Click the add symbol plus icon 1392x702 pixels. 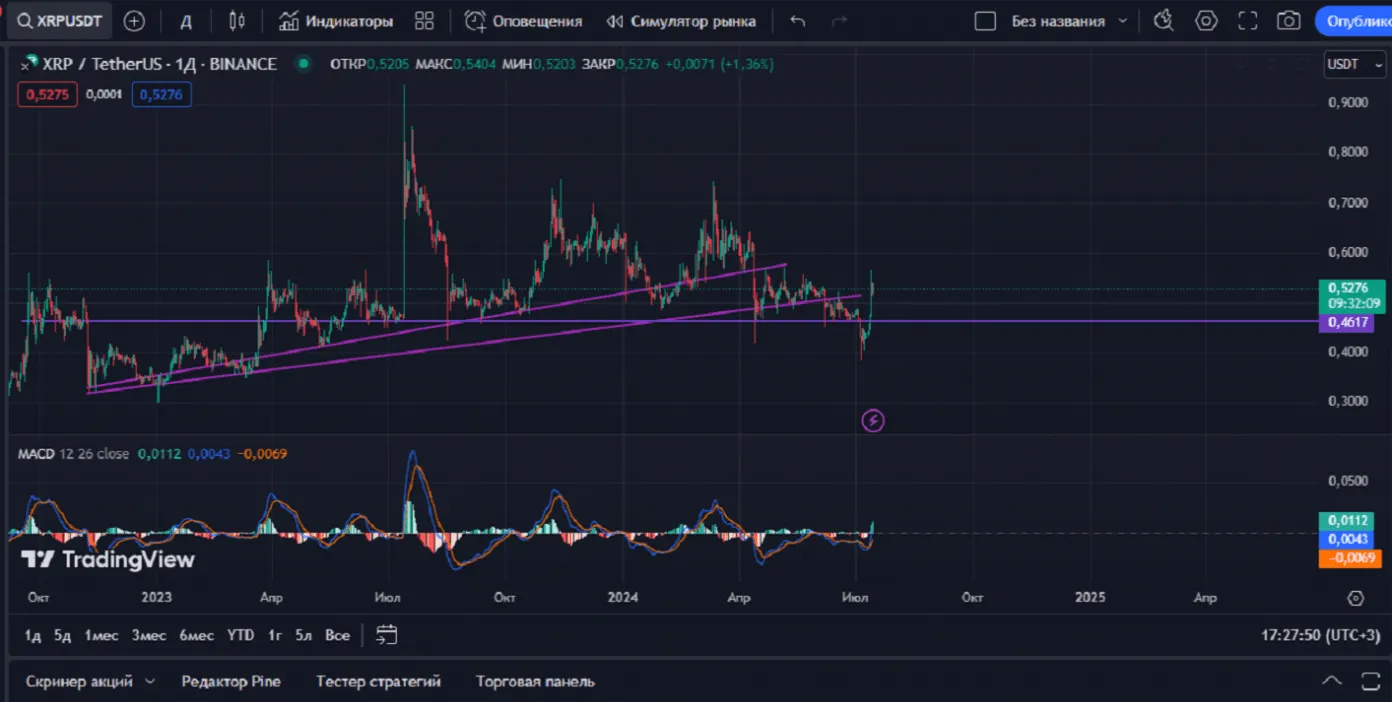tap(134, 21)
